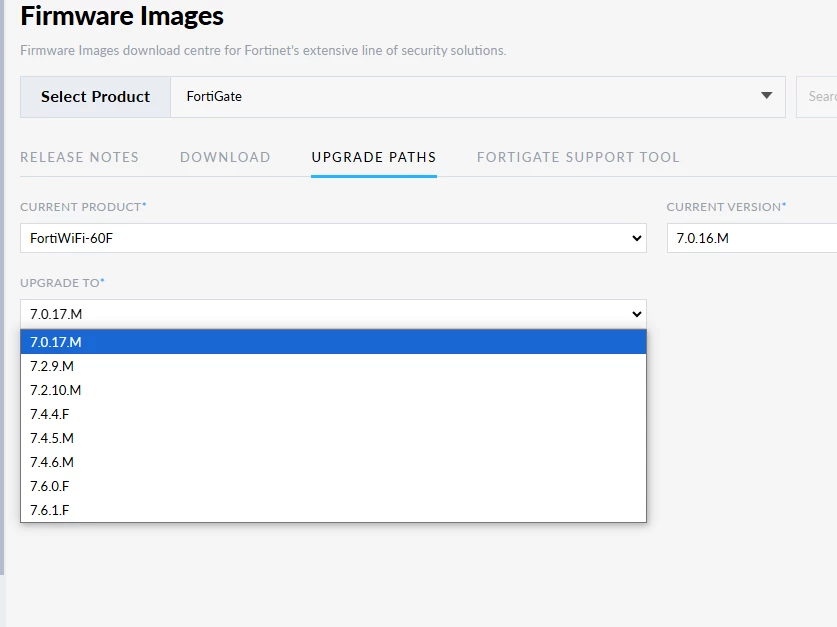Switch to the Download tab
The height and width of the screenshot is (627, 837).
coord(225,157)
